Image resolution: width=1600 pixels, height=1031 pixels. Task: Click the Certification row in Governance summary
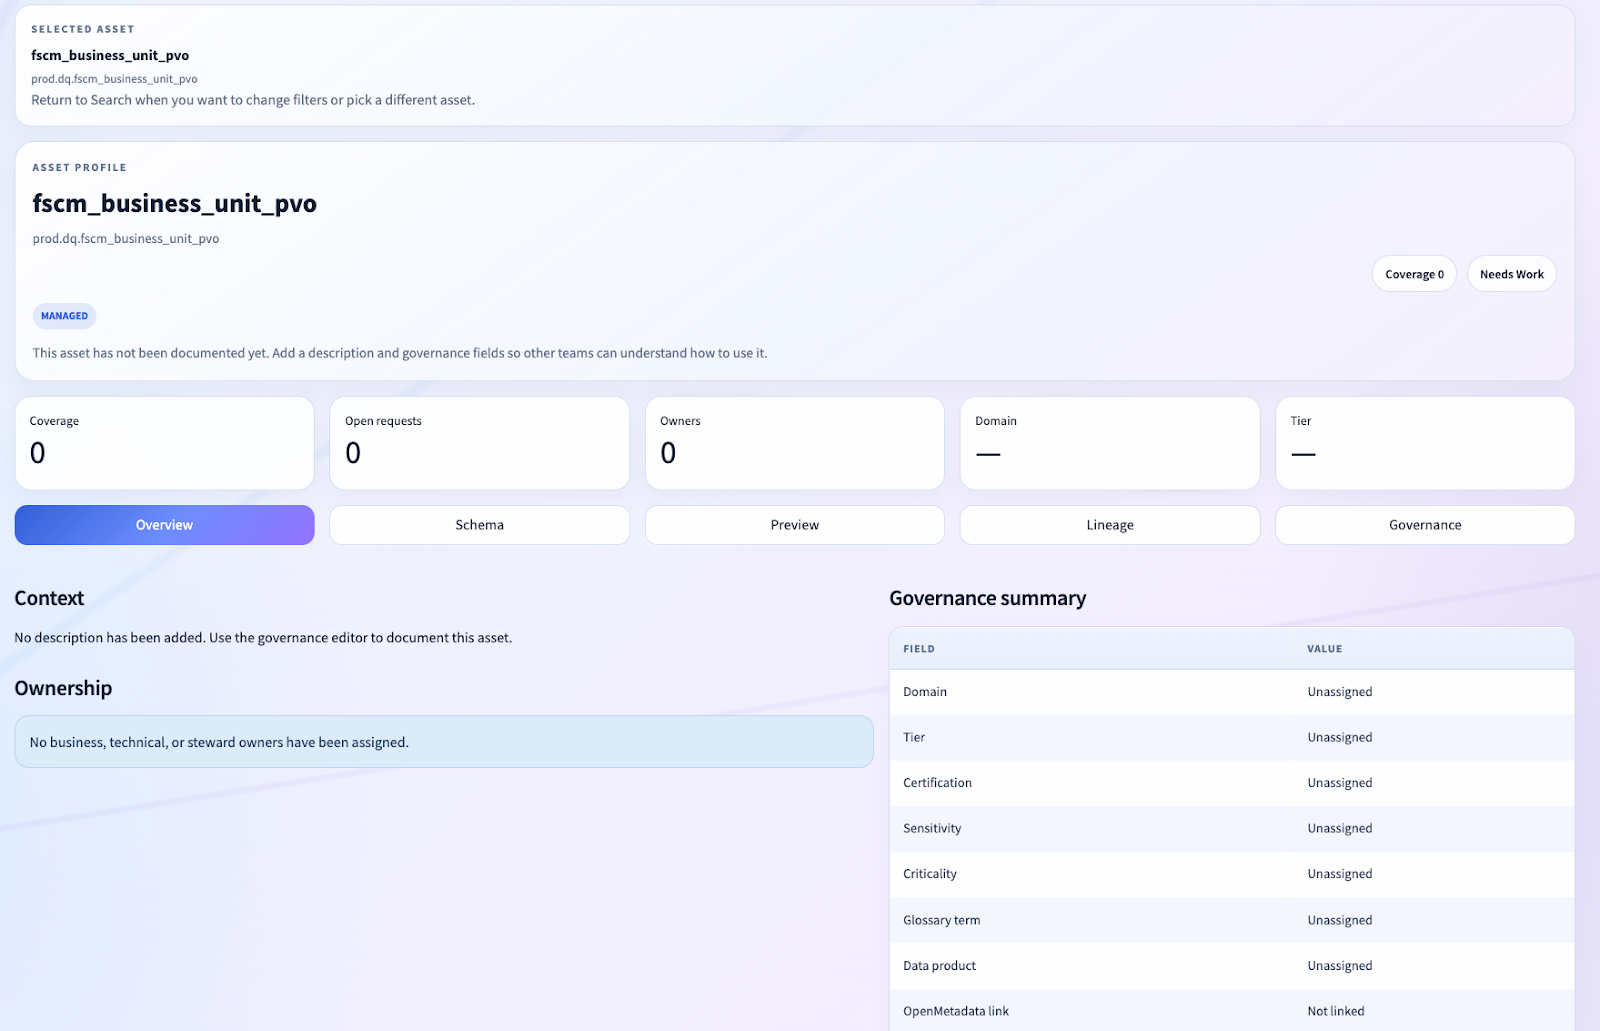pos(1231,783)
